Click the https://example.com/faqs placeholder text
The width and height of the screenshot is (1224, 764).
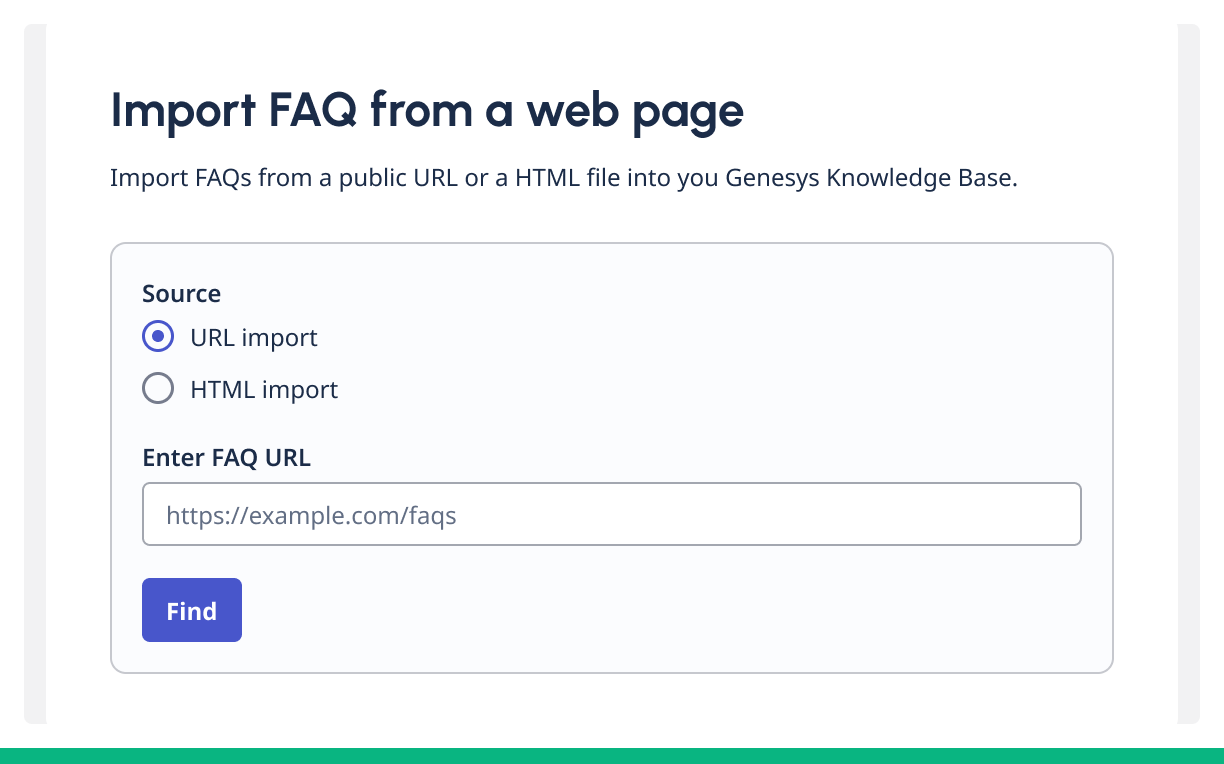(311, 516)
